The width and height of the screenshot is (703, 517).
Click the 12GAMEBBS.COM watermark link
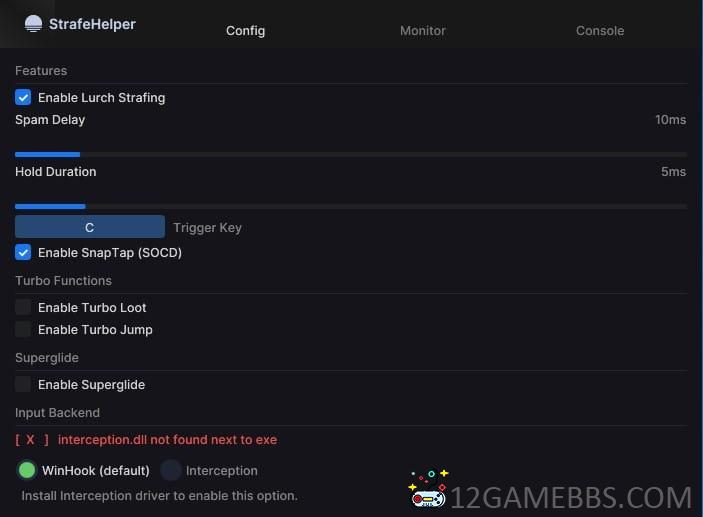pyautogui.click(x=571, y=498)
